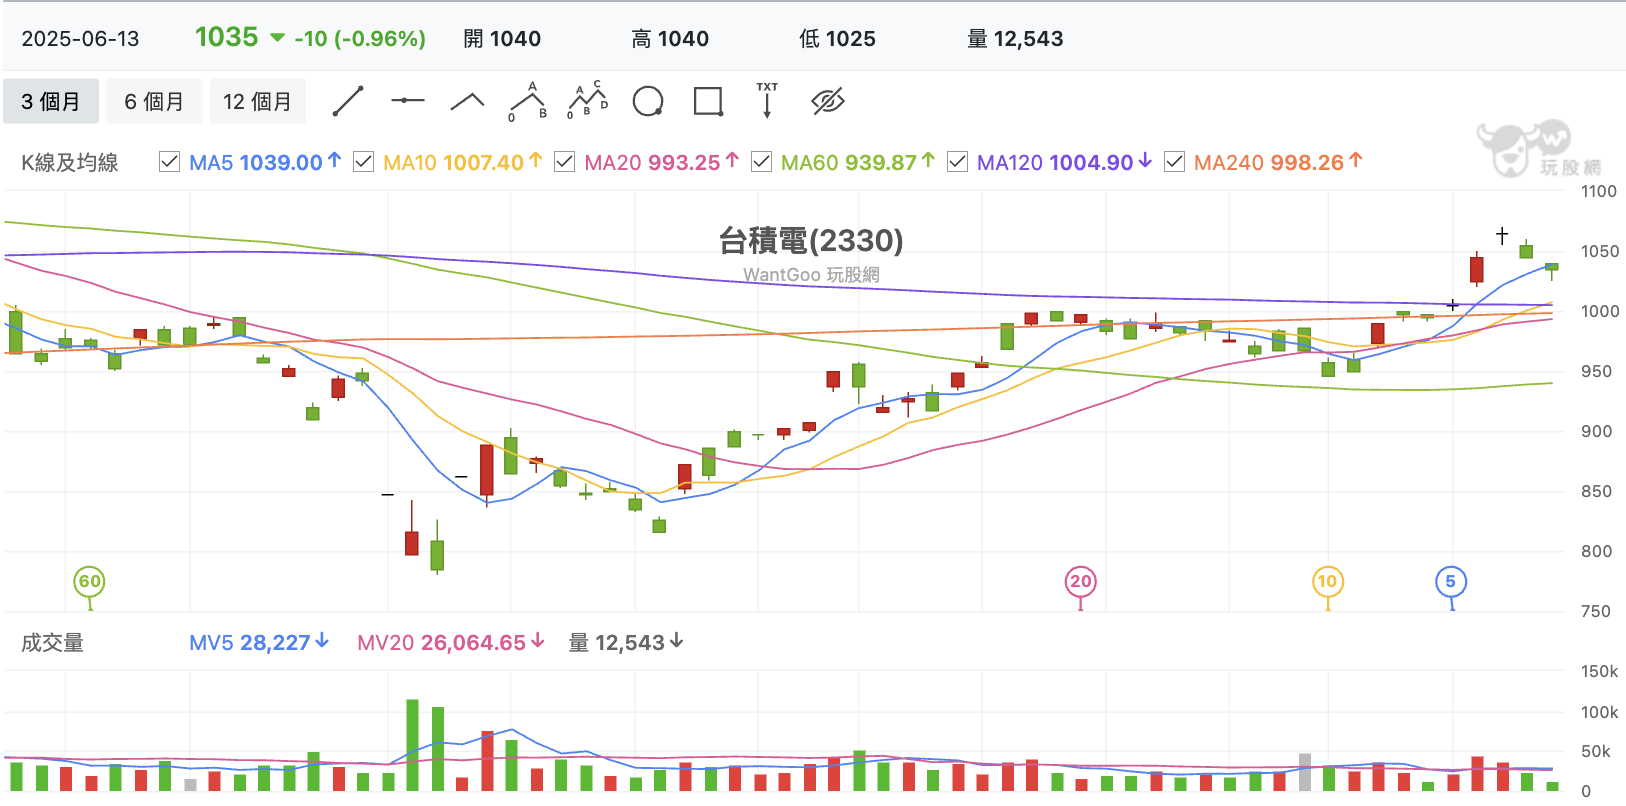Uncheck the MA240 moving average checkbox

click(x=1175, y=162)
